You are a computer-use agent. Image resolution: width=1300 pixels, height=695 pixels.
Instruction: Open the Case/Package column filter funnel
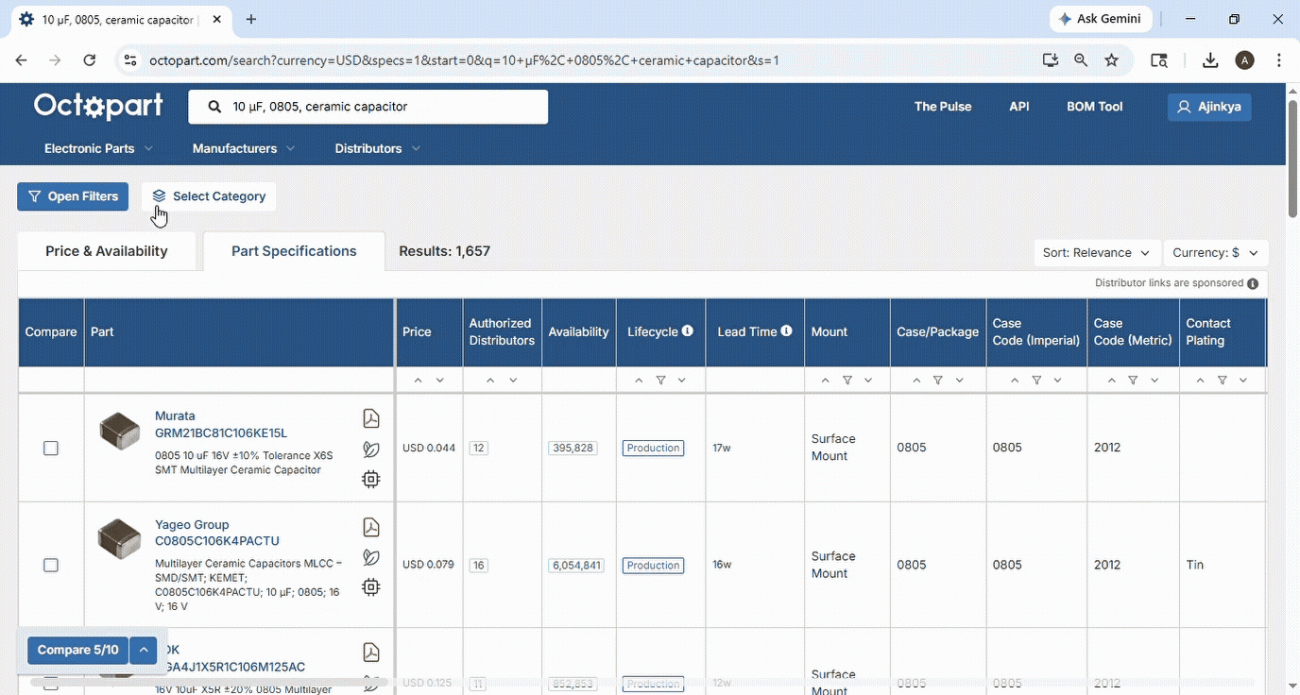pyautogui.click(x=938, y=380)
